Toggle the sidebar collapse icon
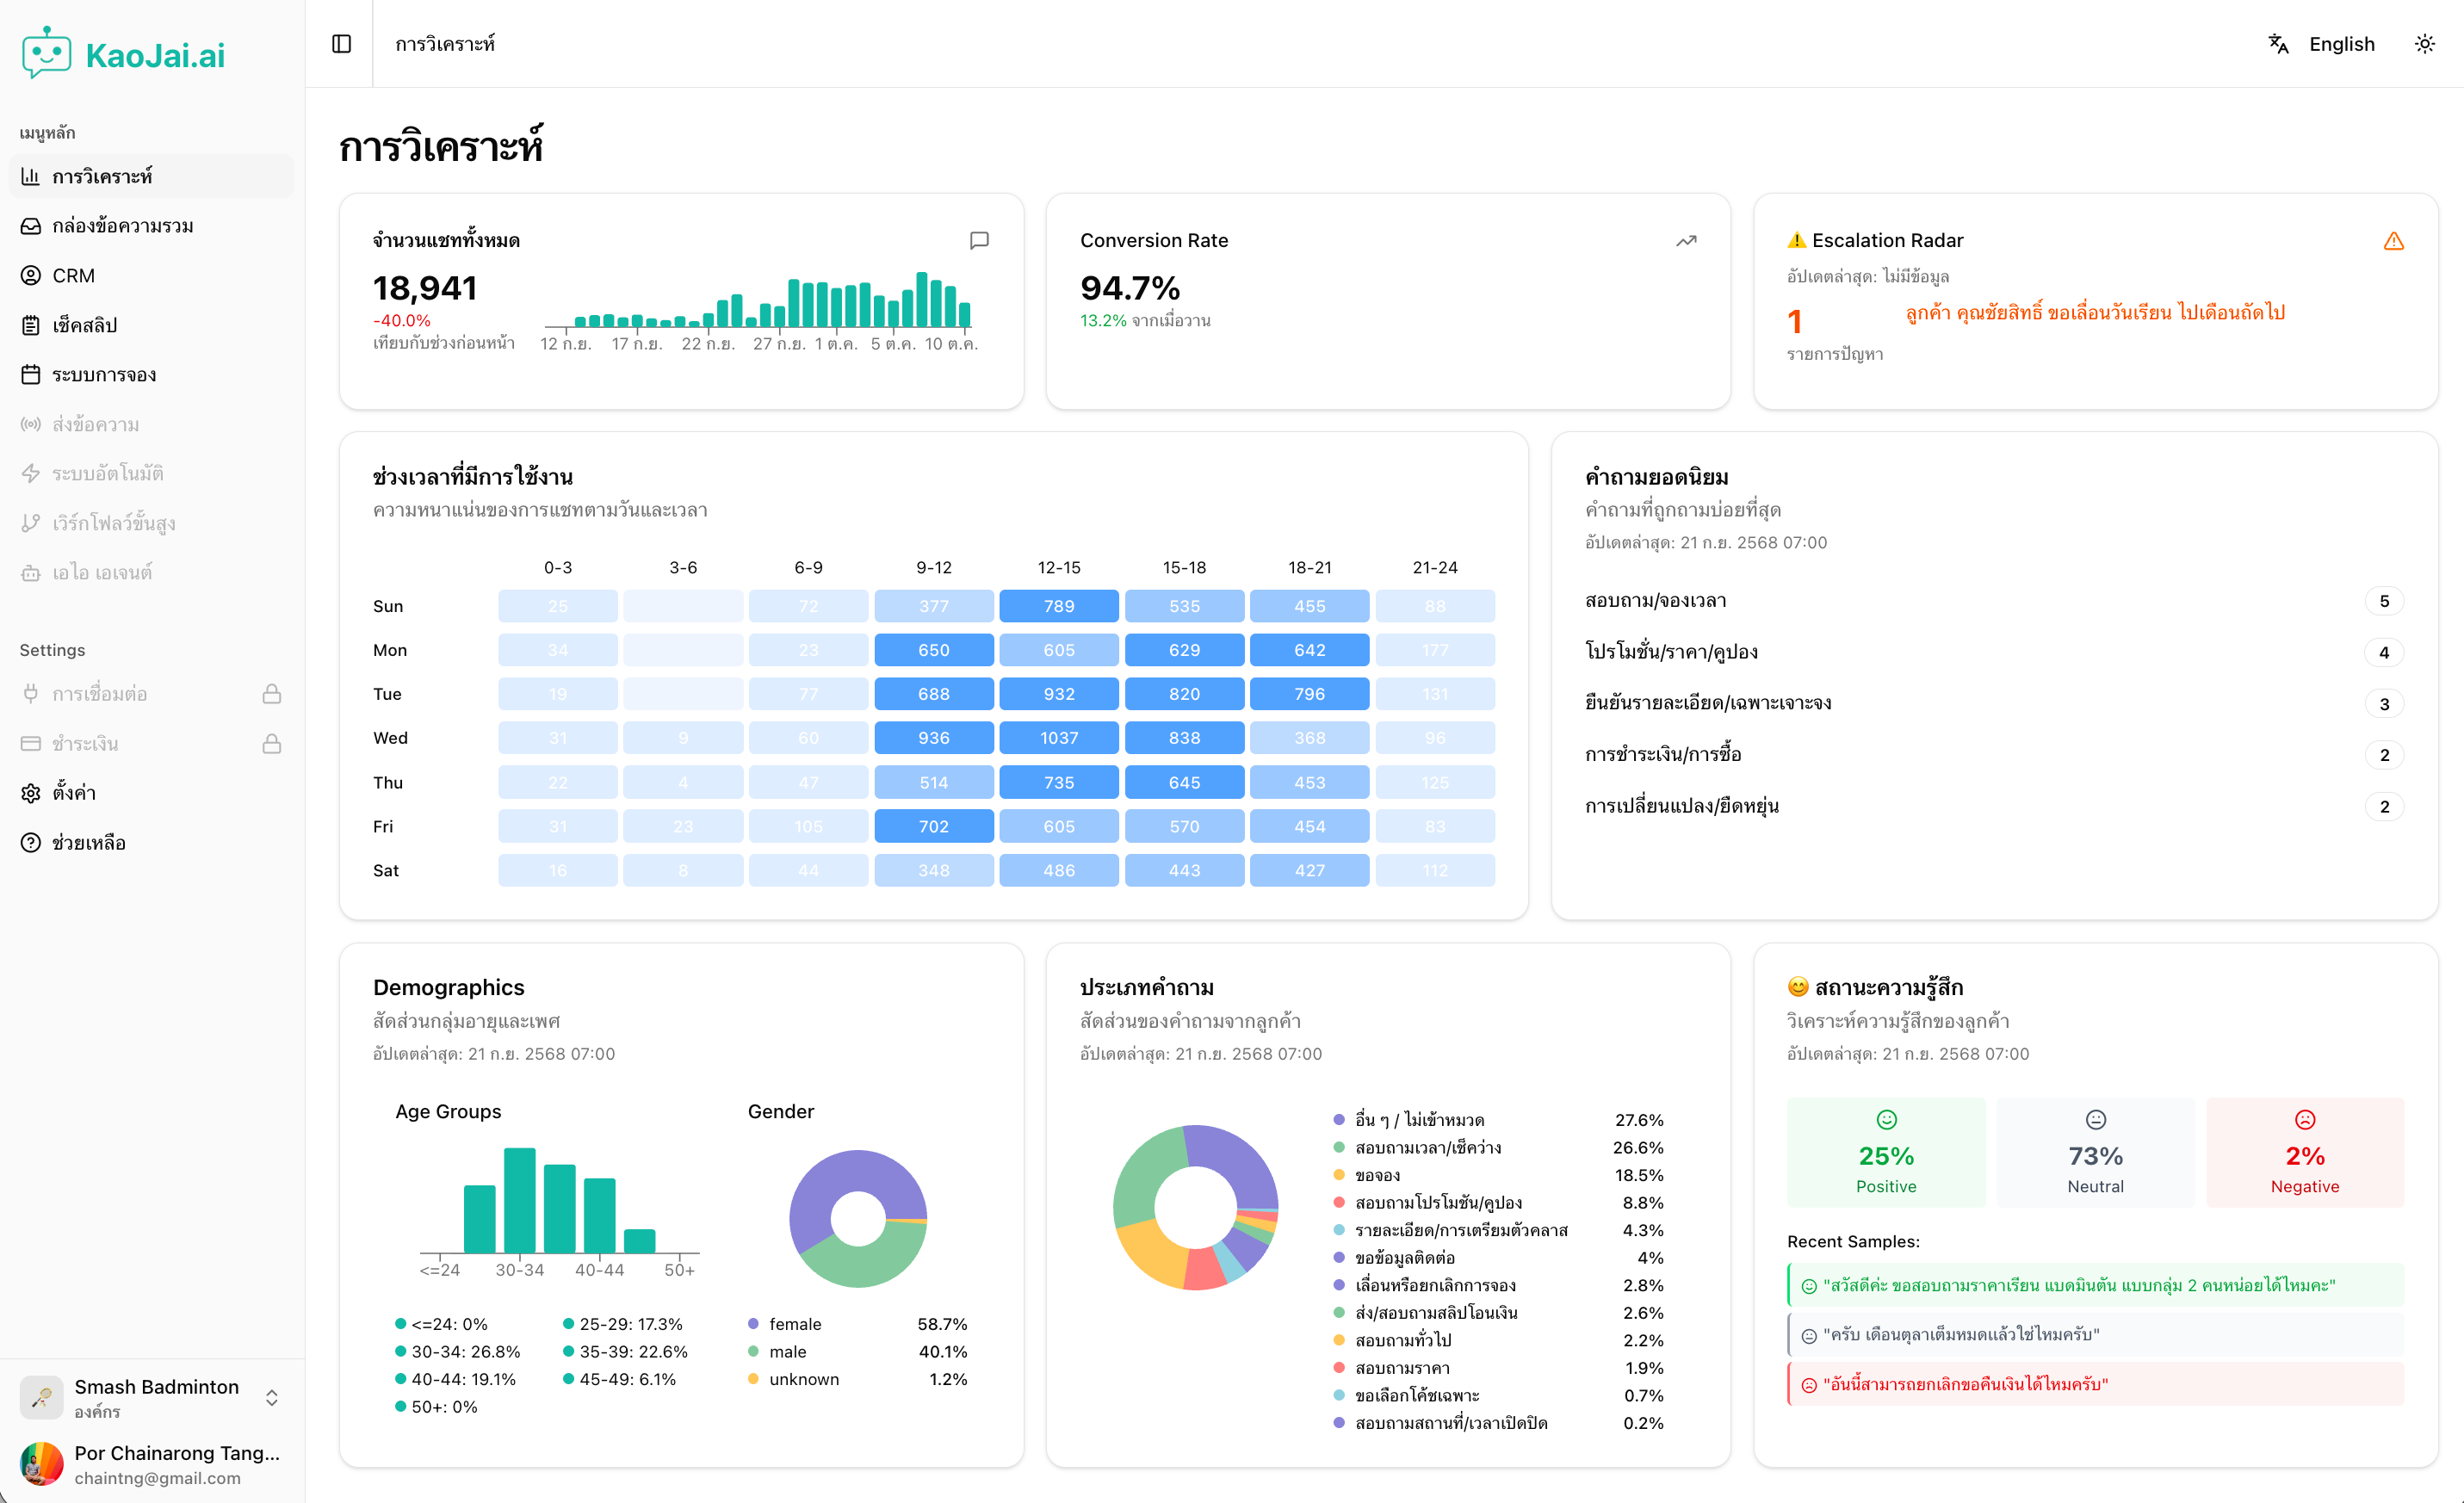Viewport: 2464px width, 1503px height. [x=341, y=43]
